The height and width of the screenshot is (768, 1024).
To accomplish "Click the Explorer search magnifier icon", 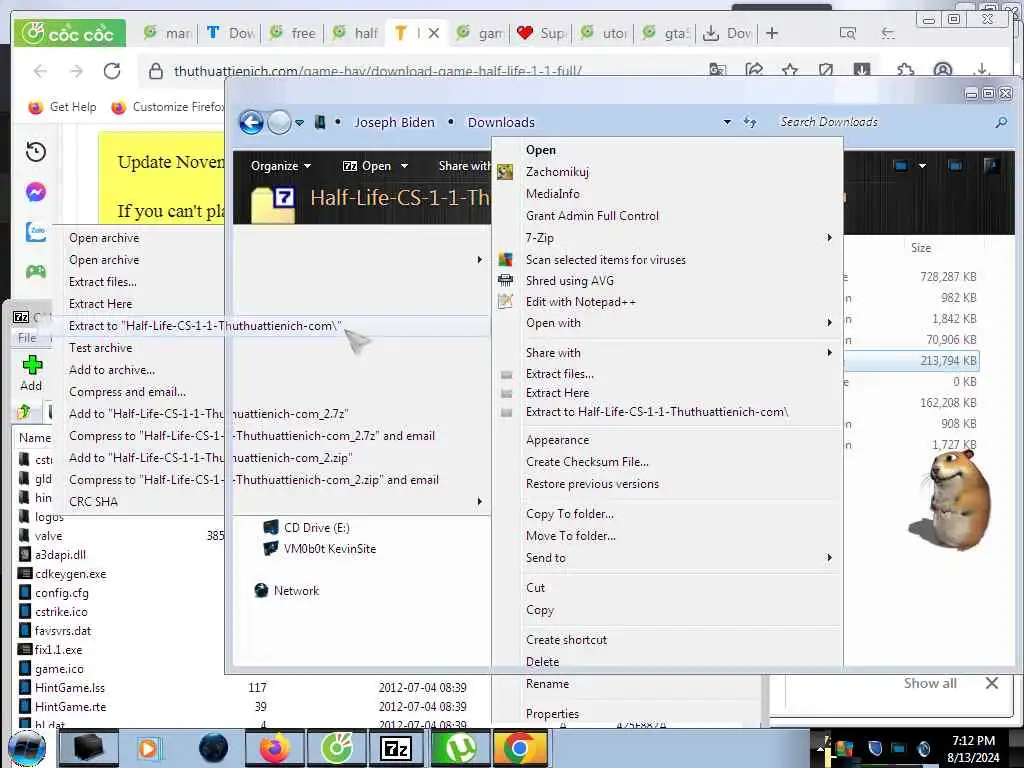I will point(1000,122).
